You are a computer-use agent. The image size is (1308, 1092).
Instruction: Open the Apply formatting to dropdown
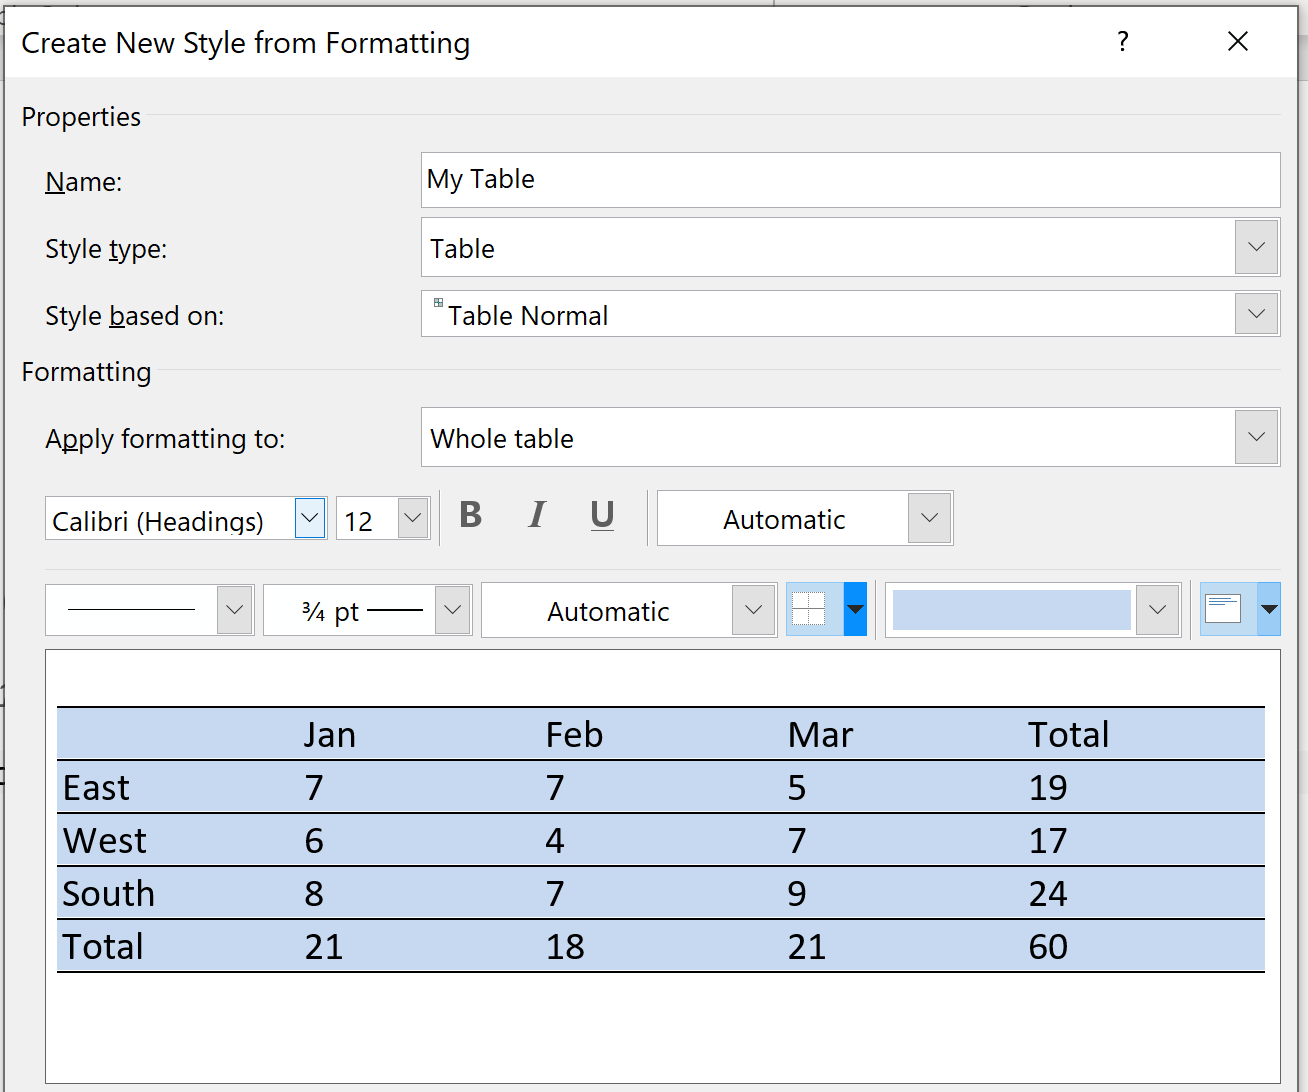[x=1256, y=437]
